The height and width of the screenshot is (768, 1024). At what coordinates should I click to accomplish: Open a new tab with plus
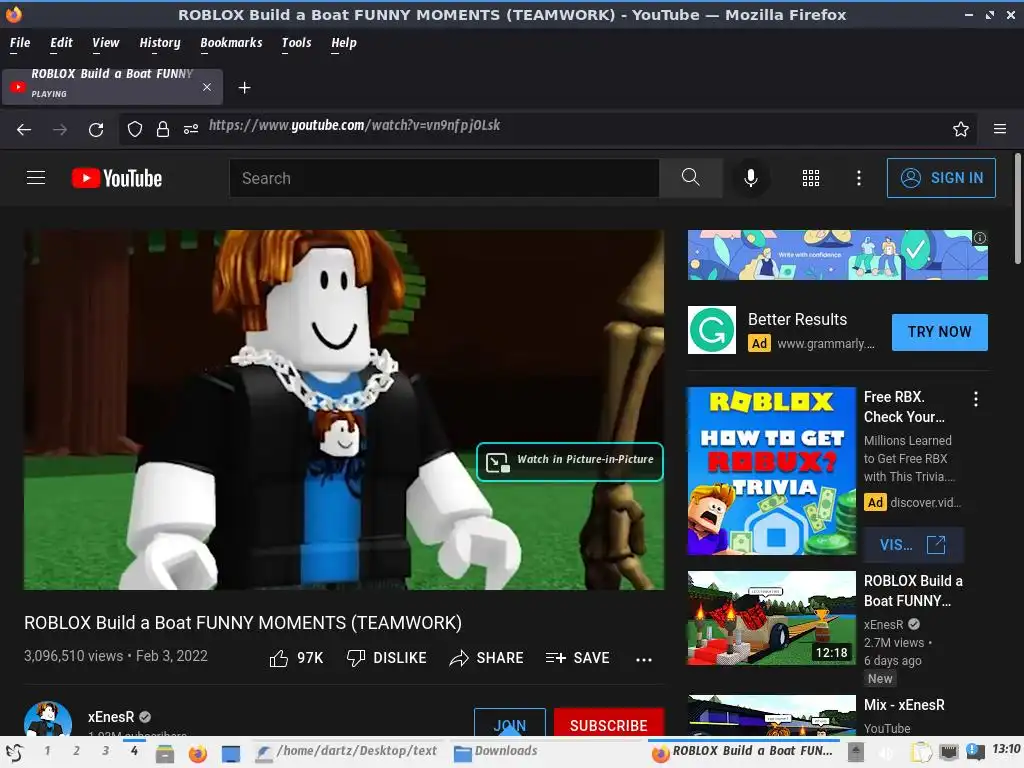pos(244,88)
